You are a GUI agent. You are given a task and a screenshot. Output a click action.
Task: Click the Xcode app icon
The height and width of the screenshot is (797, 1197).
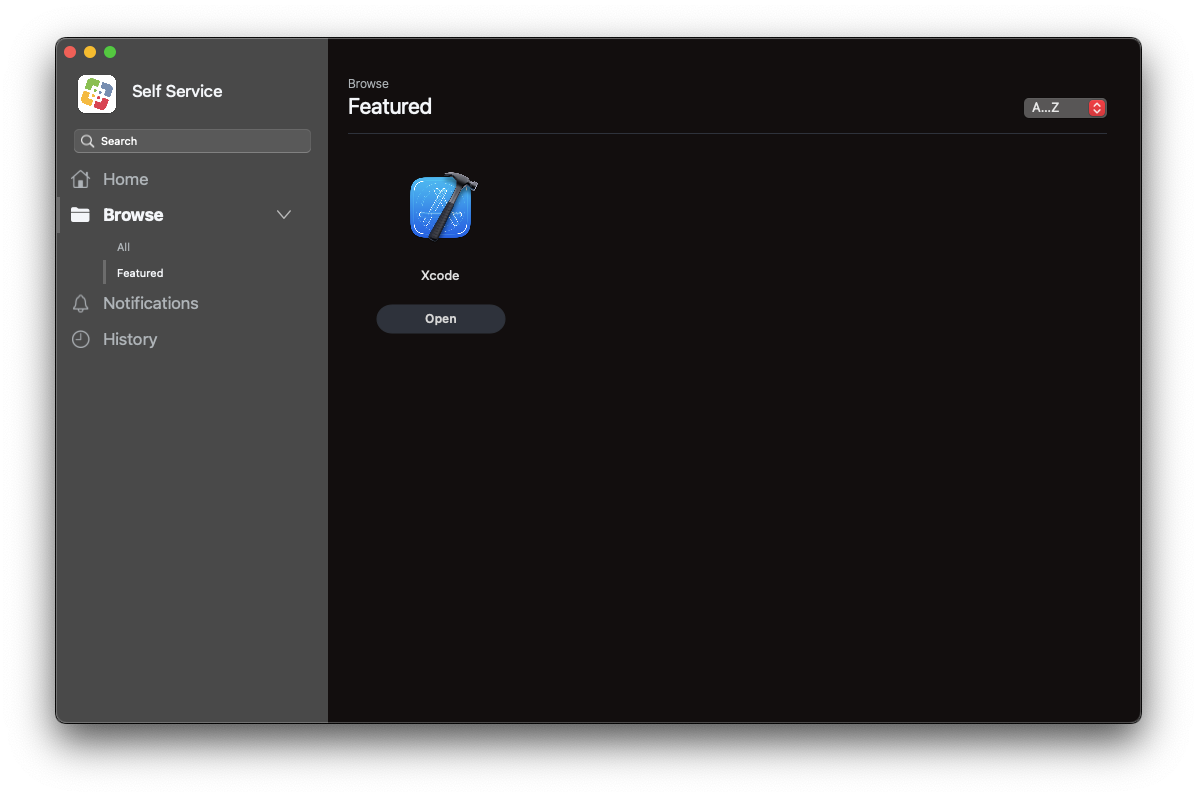click(442, 207)
